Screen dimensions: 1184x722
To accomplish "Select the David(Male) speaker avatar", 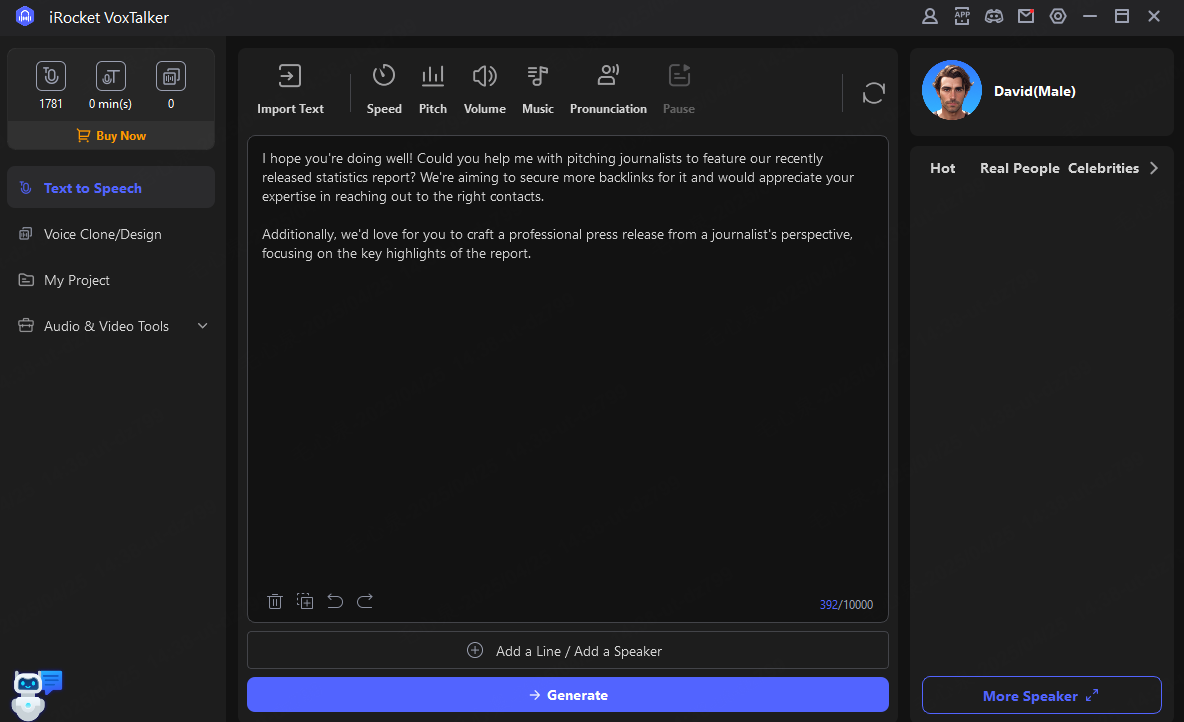I will tap(951, 90).
